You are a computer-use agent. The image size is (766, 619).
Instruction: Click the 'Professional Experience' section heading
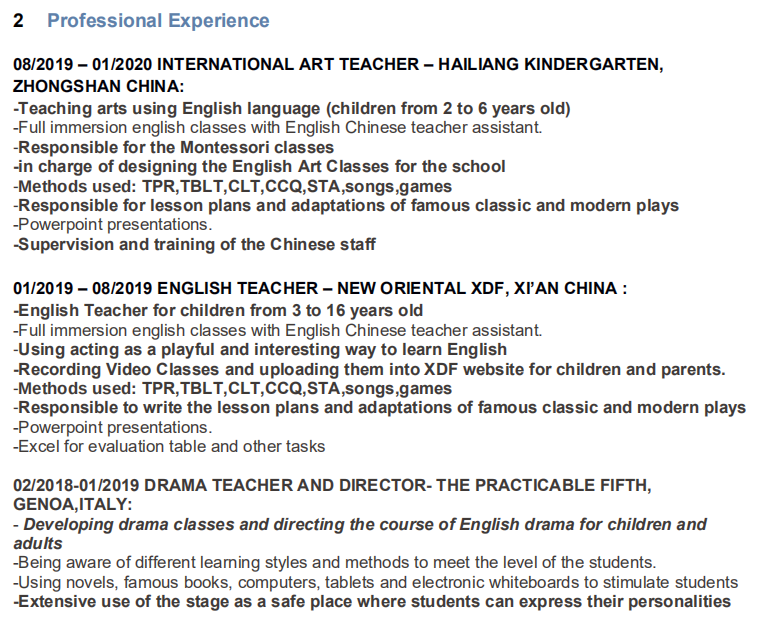(x=158, y=20)
